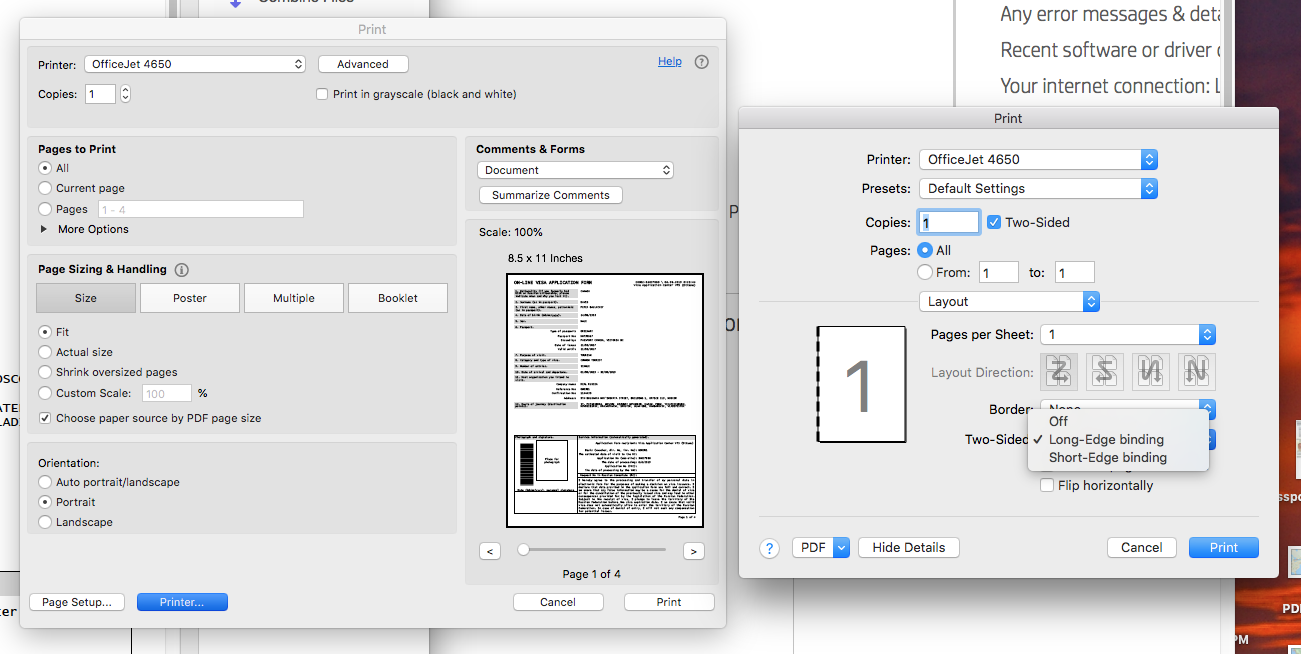
Task: Open the Presets Default Settings dropdown
Action: (x=1039, y=188)
